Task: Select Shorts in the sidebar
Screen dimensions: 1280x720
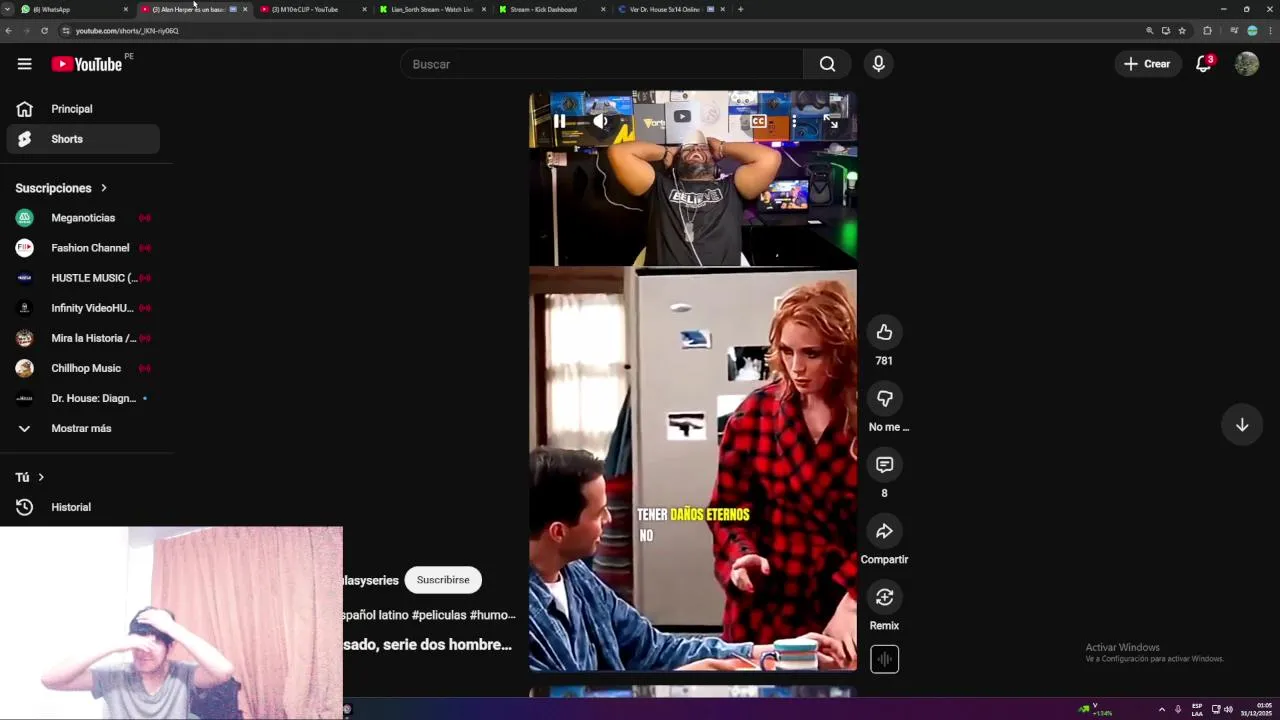Action: pyautogui.click(x=83, y=139)
